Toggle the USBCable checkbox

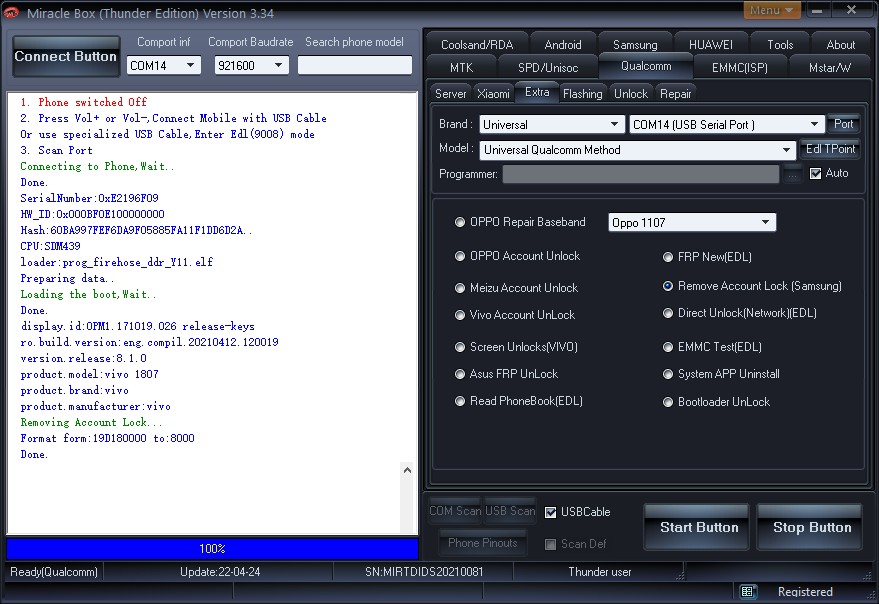pos(550,512)
